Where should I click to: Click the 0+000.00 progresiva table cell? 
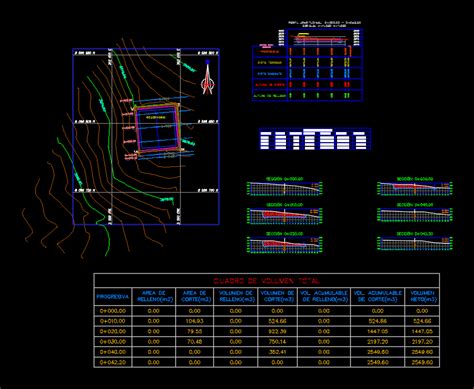coord(113,311)
